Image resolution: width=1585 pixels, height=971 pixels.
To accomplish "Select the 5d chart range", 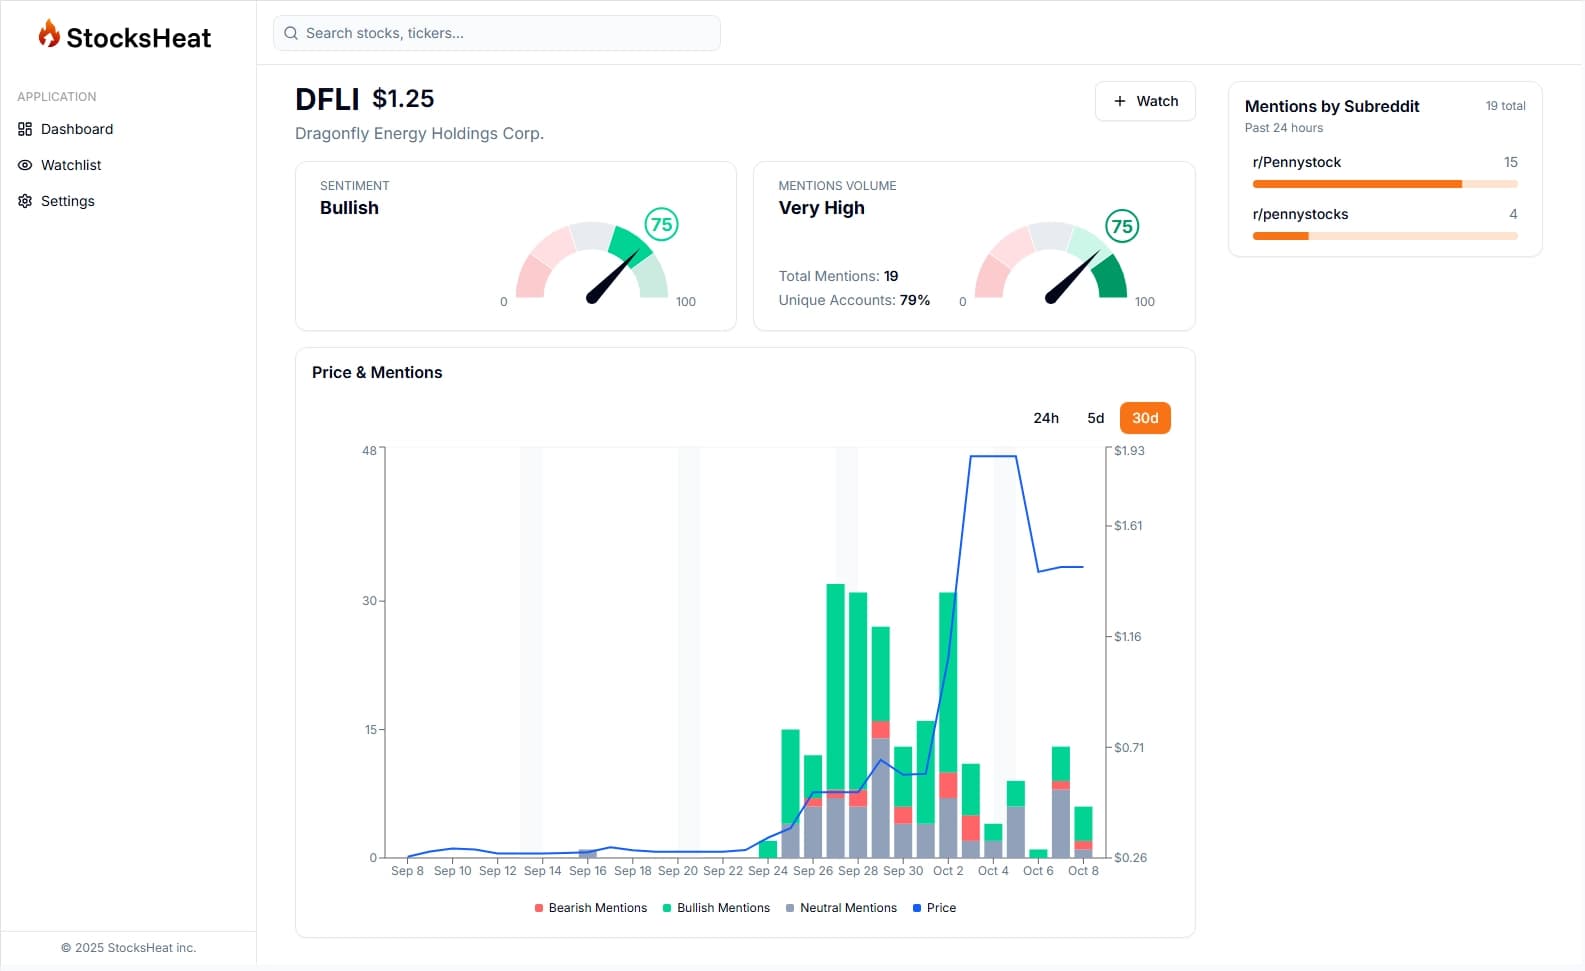I will [1096, 418].
